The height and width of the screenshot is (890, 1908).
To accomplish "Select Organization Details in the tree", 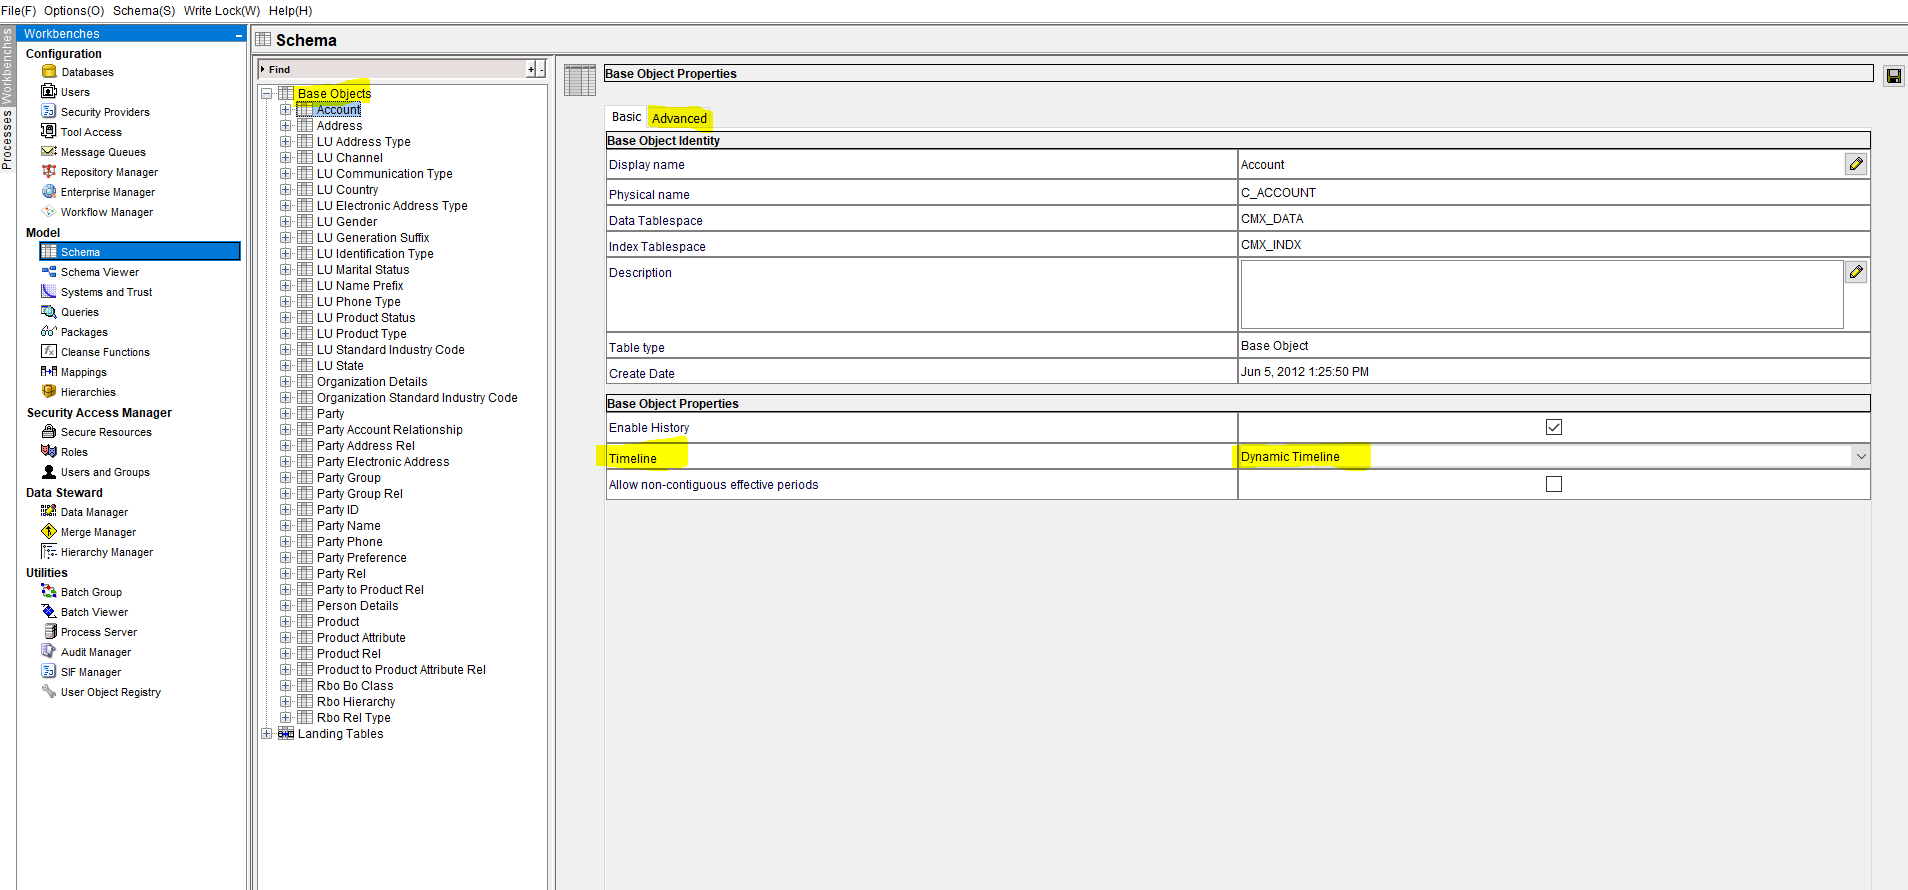I will [372, 382].
